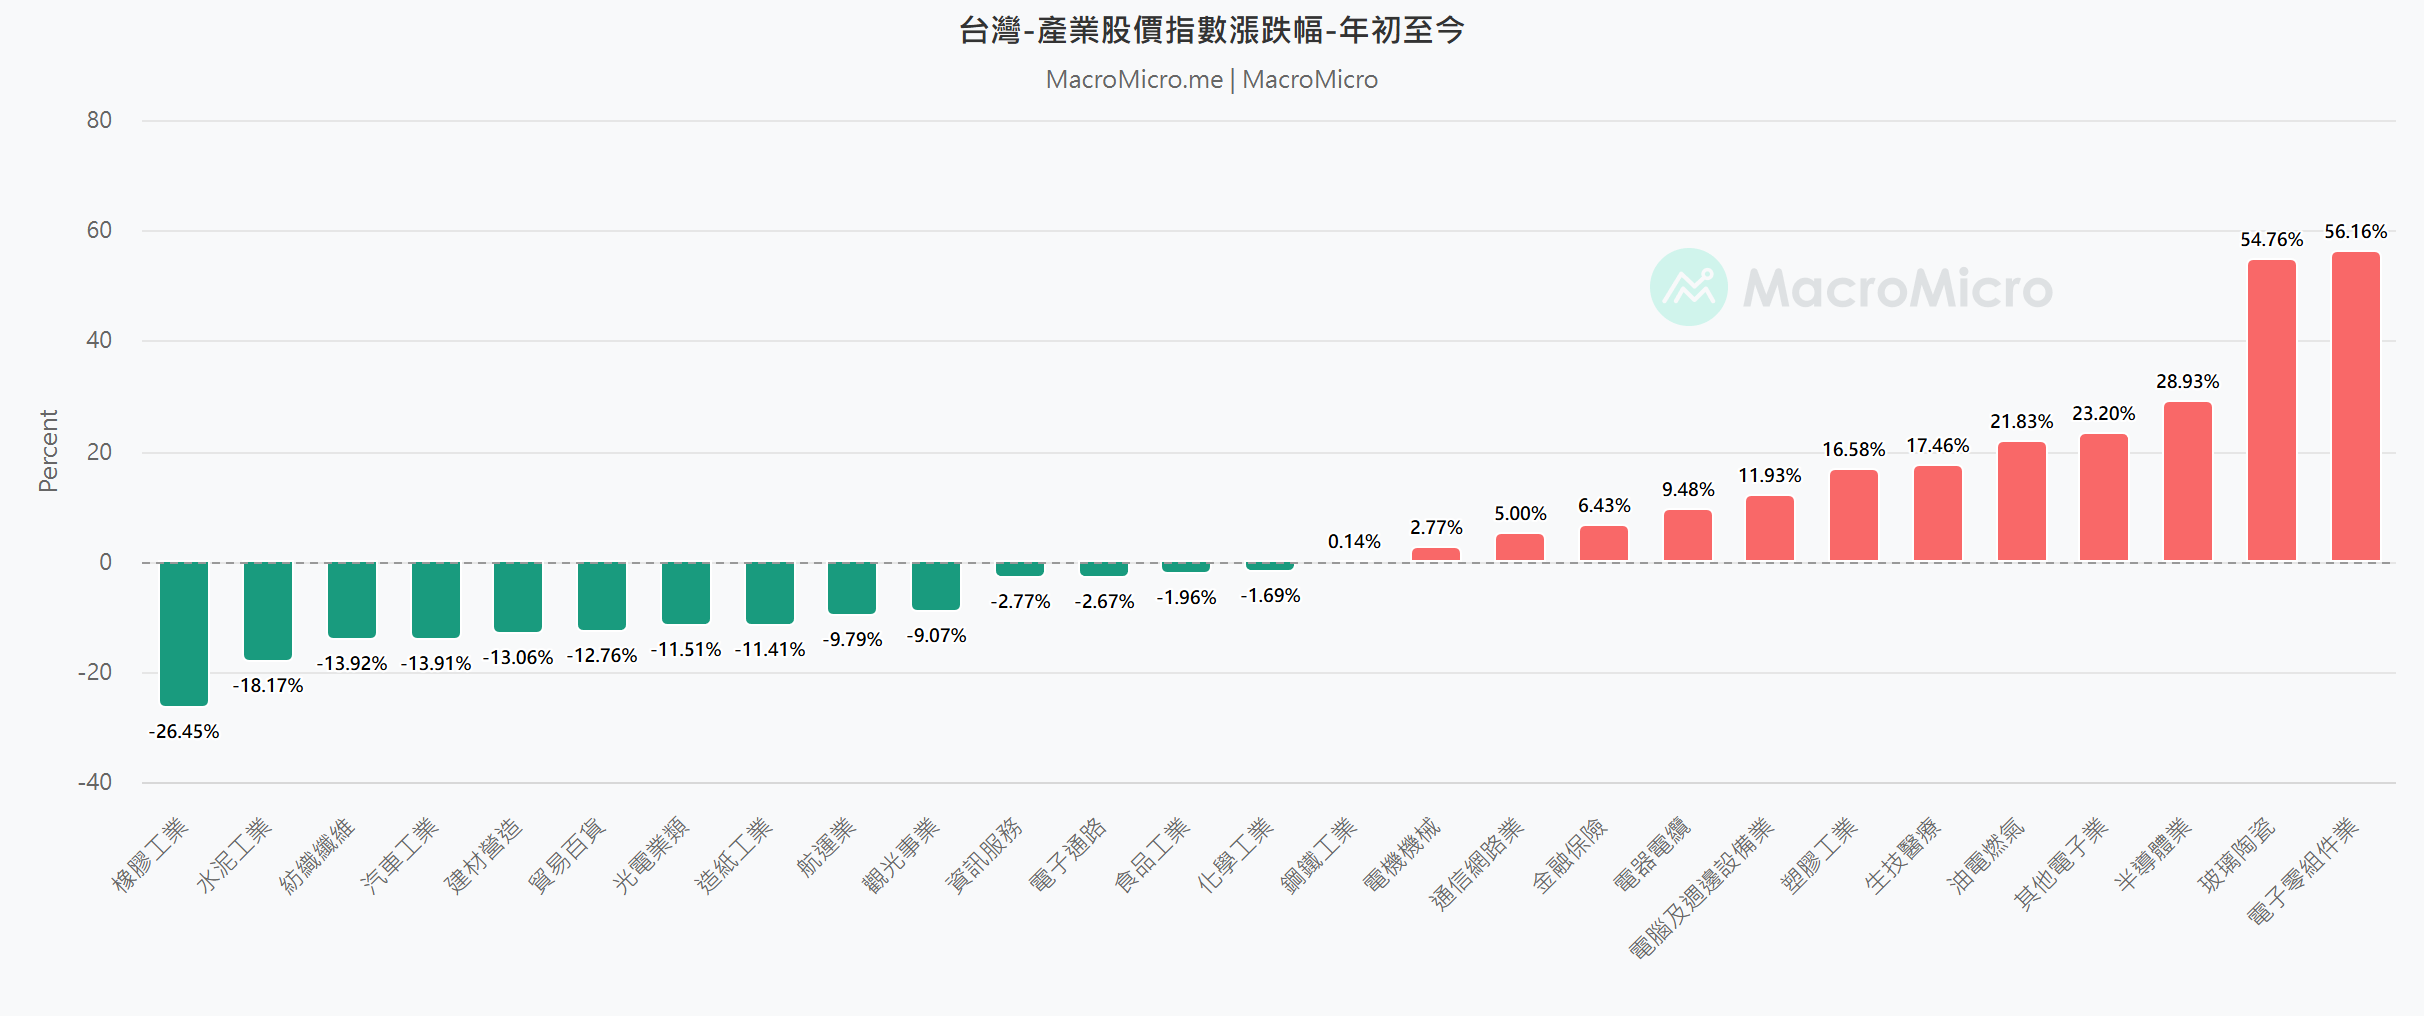Click the MacroMicro watermark logo icon
The image size is (2424, 1016).
[x=1688, y=287]
